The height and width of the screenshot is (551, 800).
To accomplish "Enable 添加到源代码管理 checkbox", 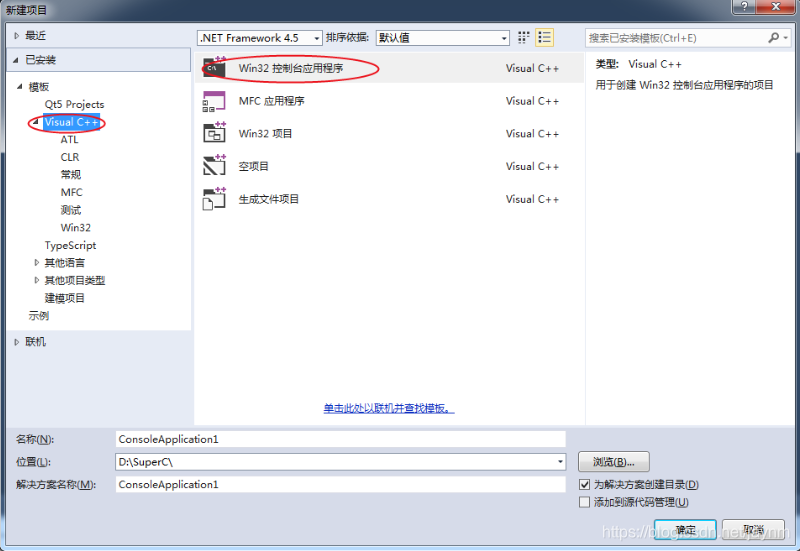I will click(585, 503).
